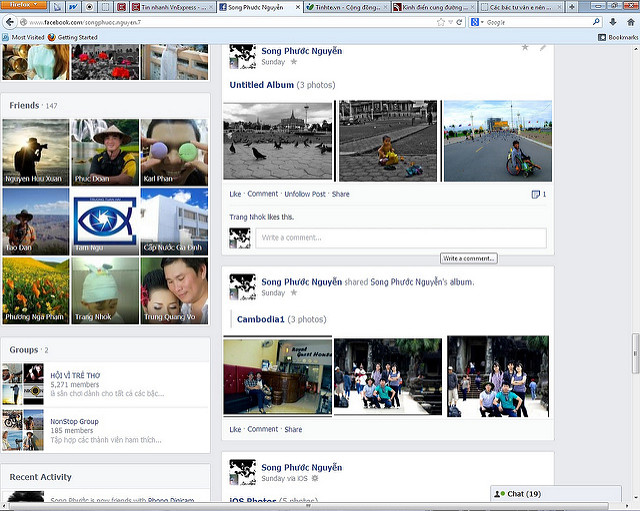Screen dimensions: 640x511
Task: Open the Most Visited bookmarks folder
Action: click(x=23, y=37)
